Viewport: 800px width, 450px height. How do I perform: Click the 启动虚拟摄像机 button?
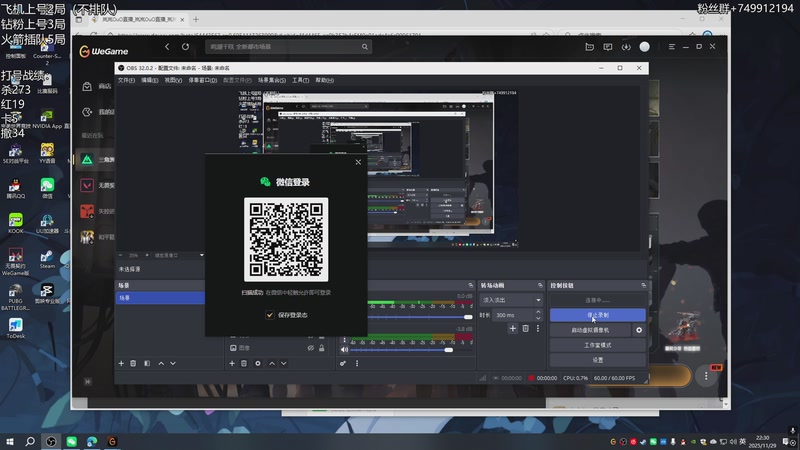(x=590, y=330)
